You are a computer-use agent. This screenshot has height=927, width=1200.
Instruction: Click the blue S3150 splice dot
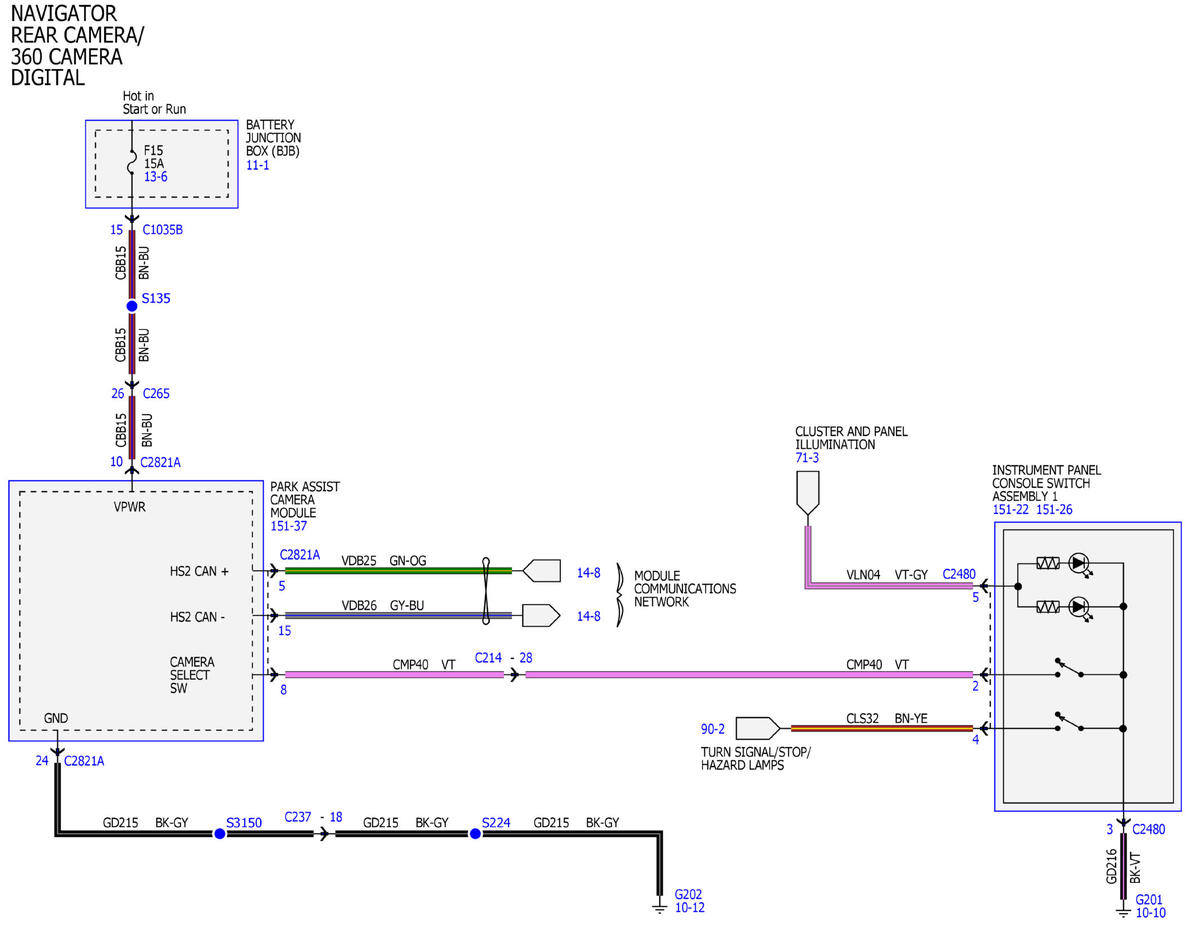coord(219,833)
